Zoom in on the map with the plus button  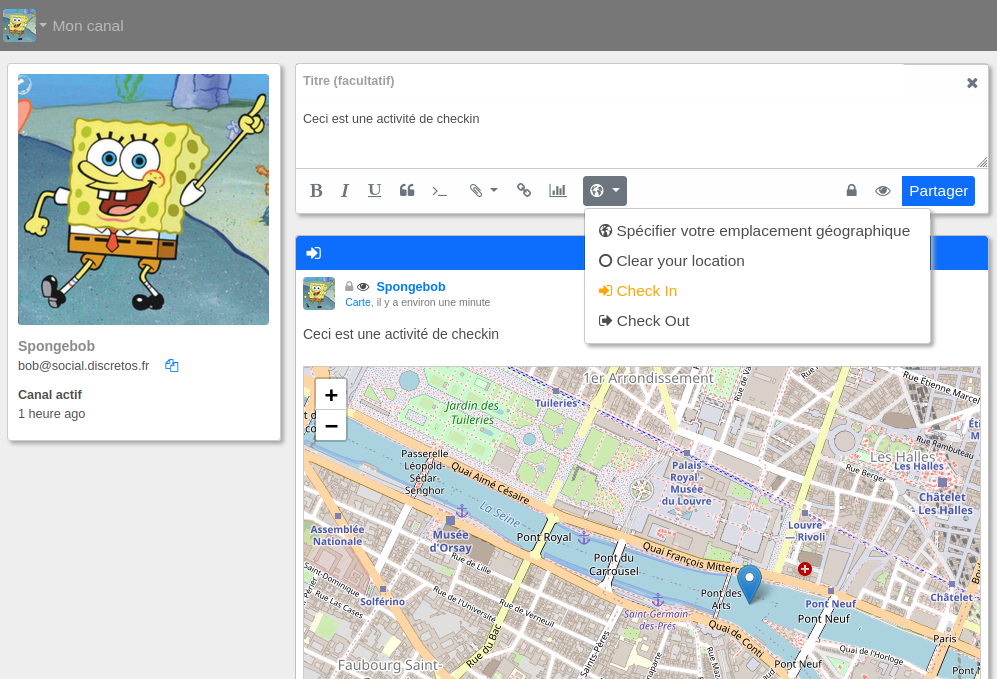click(331, 395)
